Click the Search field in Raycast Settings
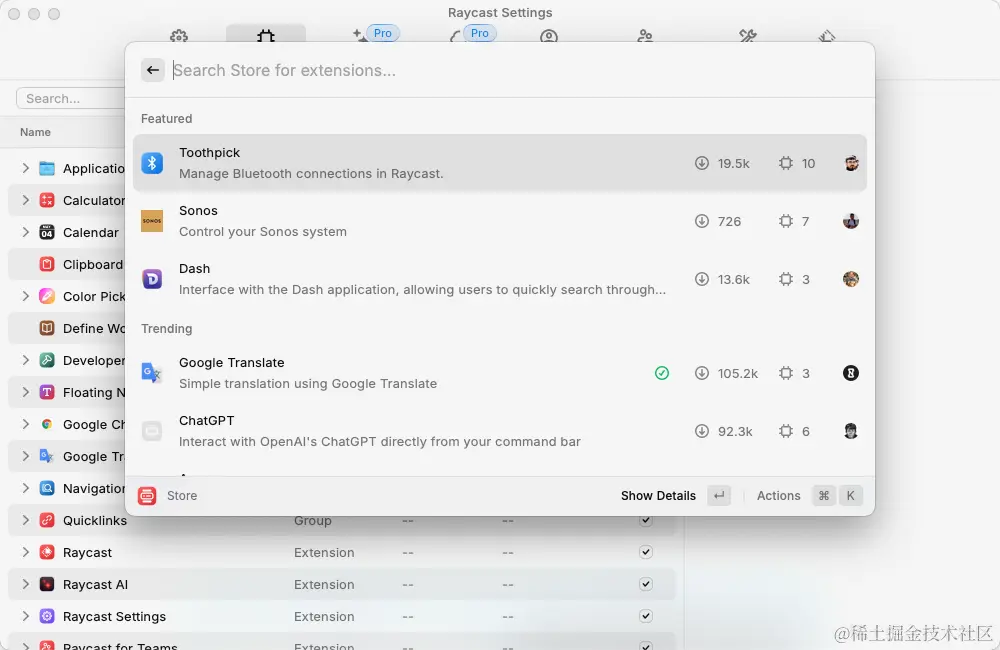1000x650 pixels. click(x=71, y=98)
